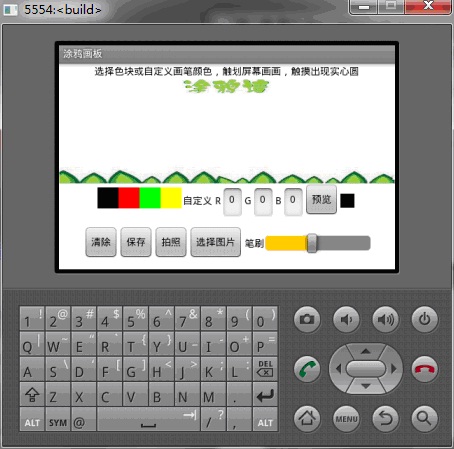Click the emulator back arrow button

tap(385, 418)
